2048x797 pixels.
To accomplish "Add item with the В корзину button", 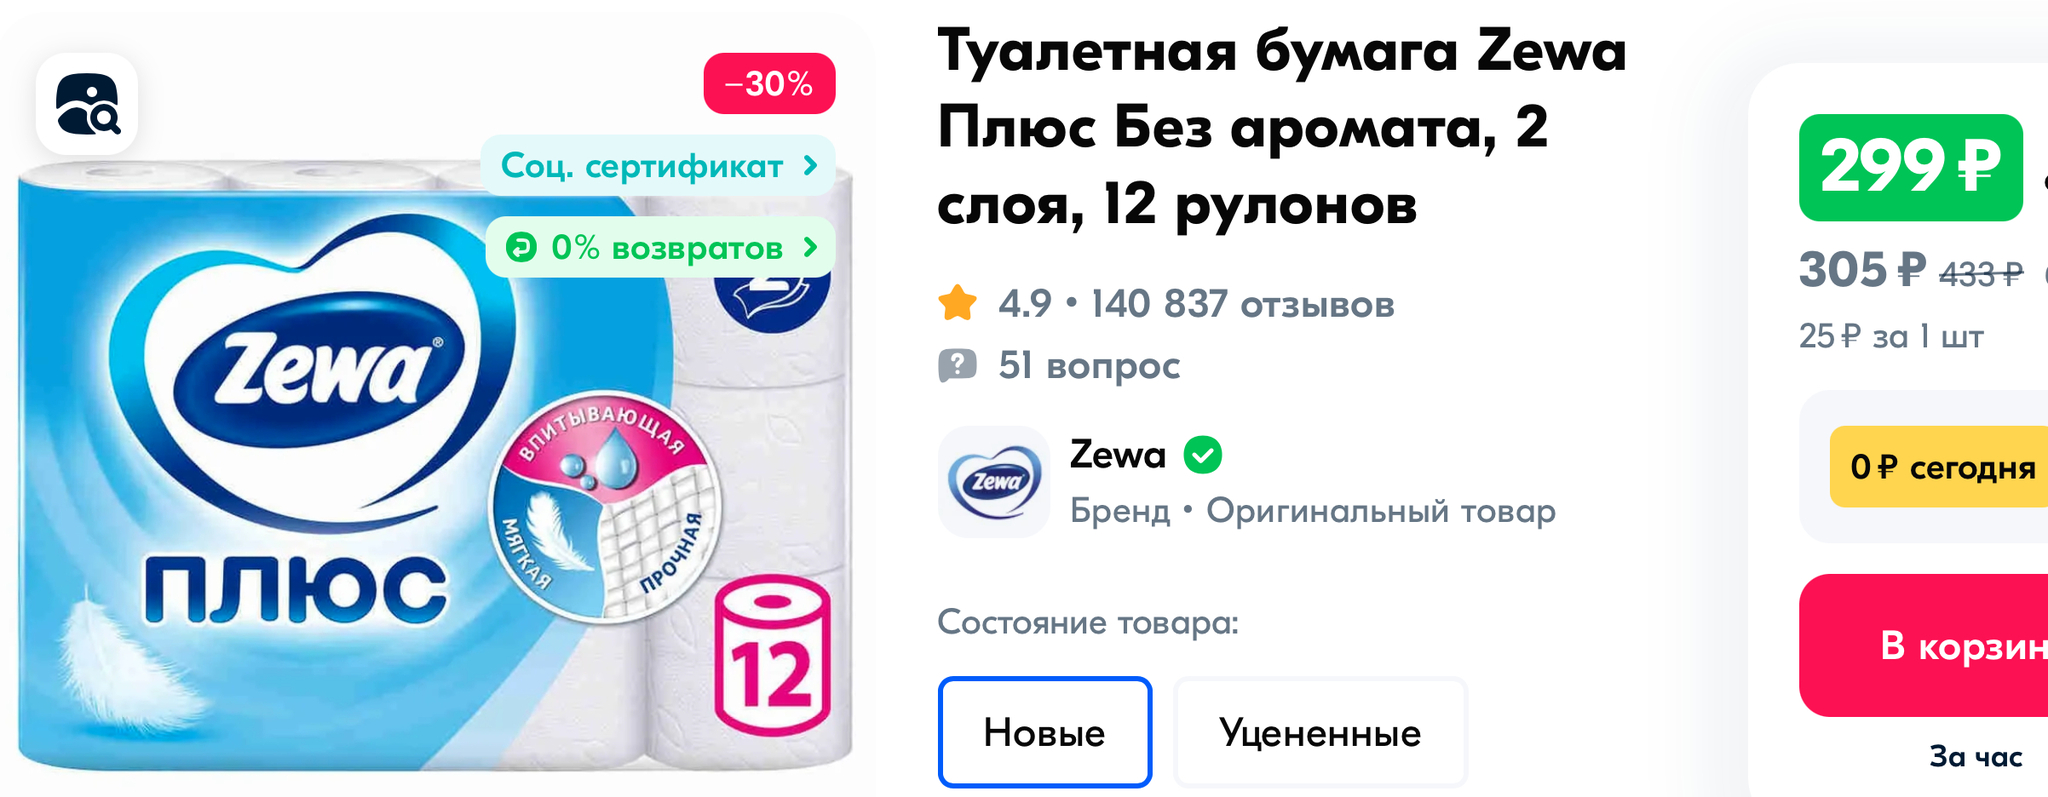I will [x=1924, y=645].
